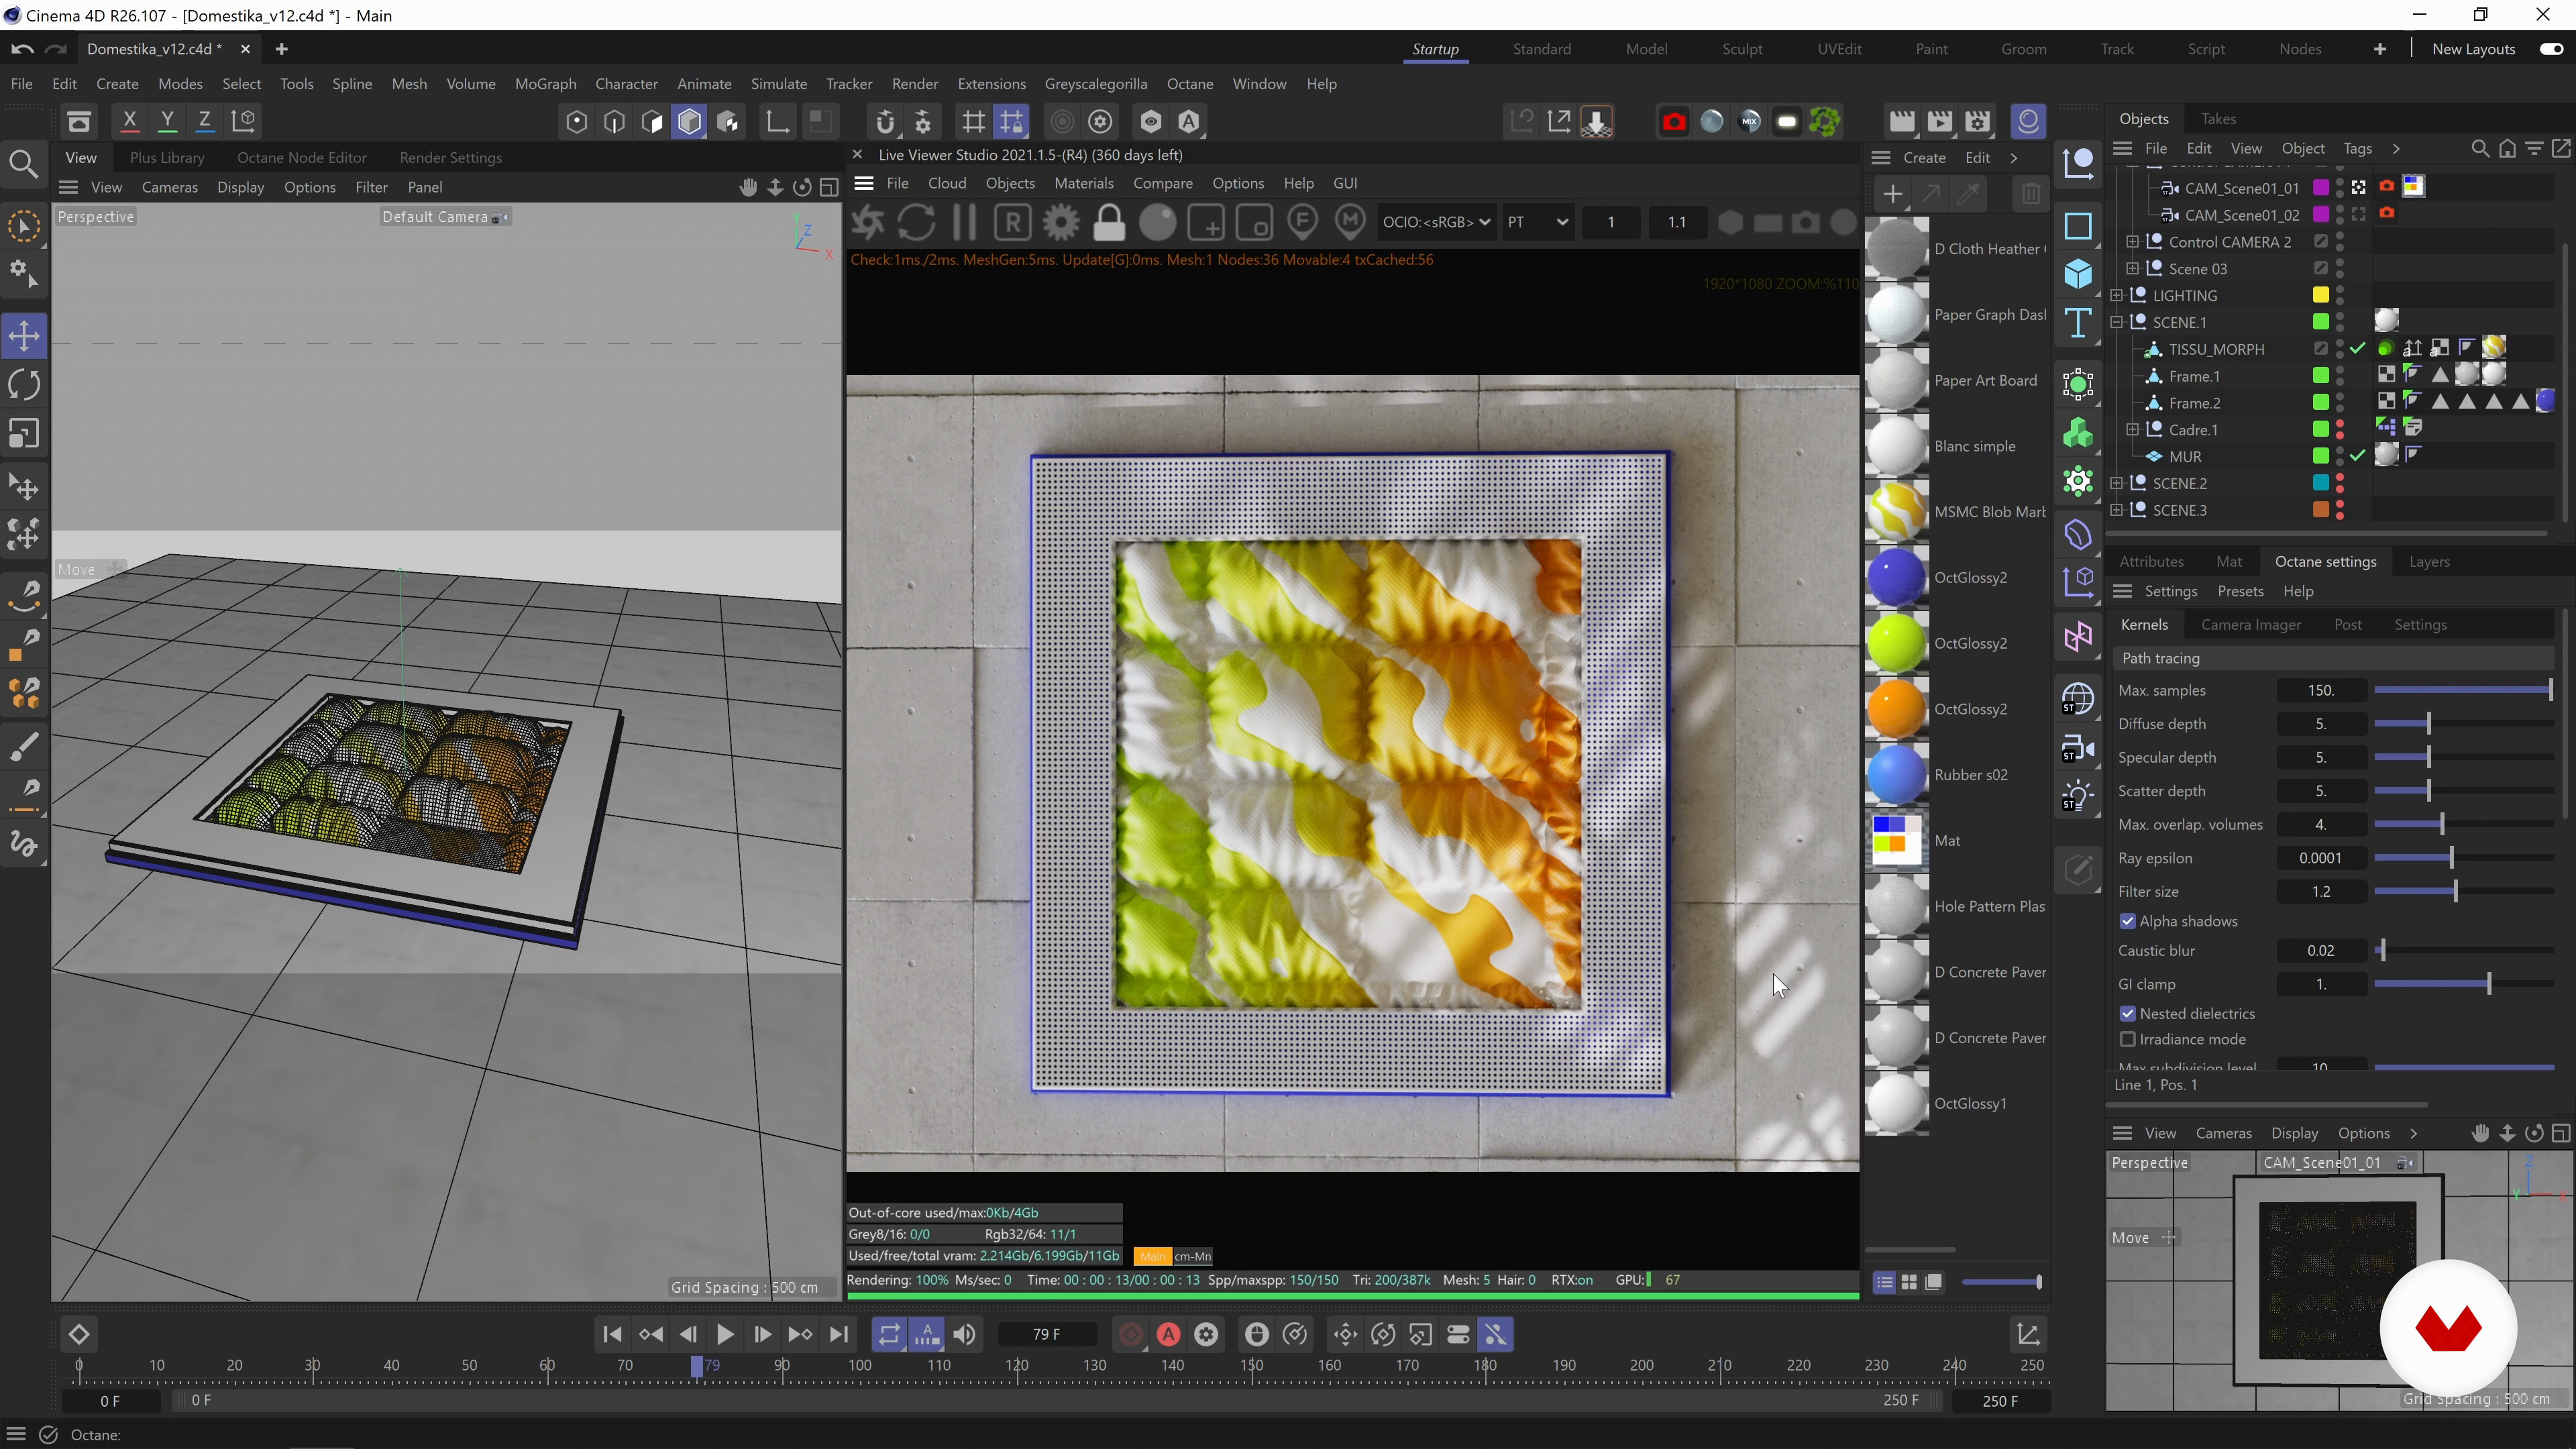
Task: Adjust the GI clamp slider
Action: [2464, 984]
